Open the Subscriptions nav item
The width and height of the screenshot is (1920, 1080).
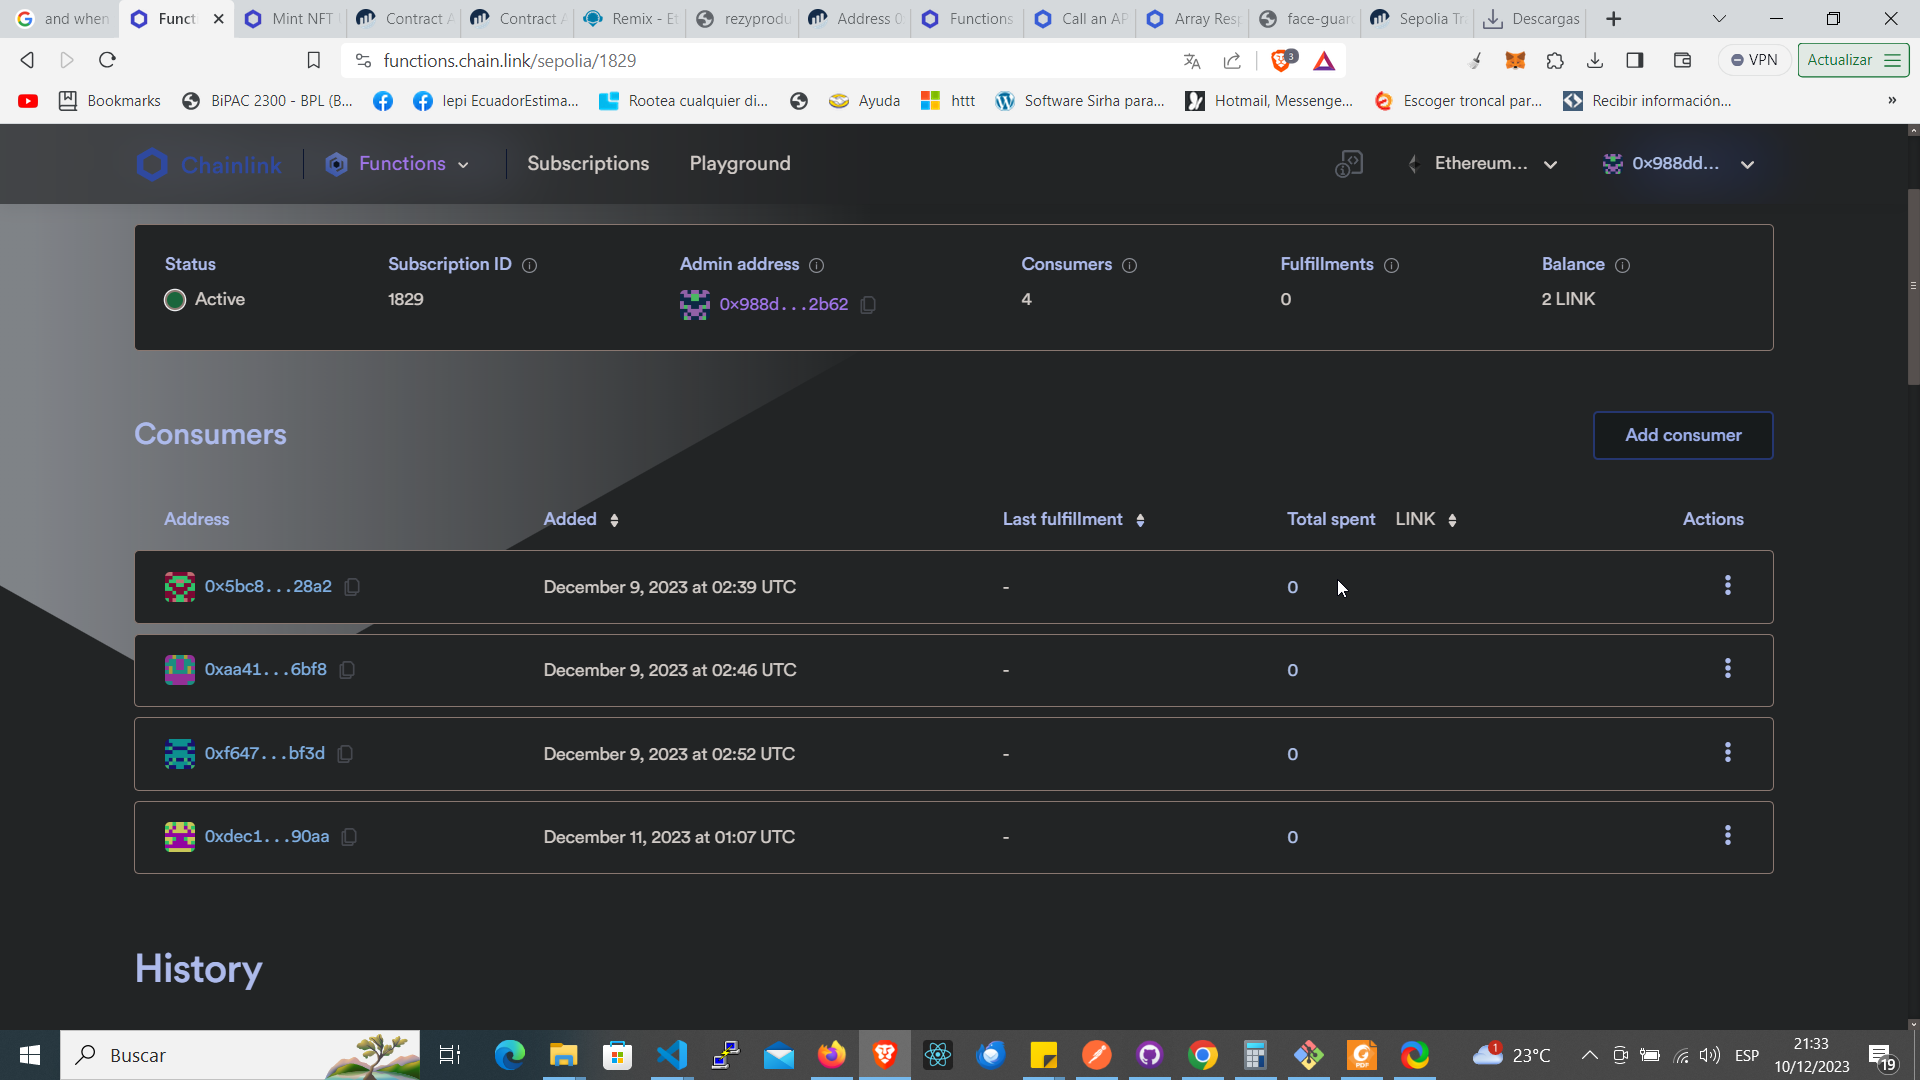click(x=588, y=164)
